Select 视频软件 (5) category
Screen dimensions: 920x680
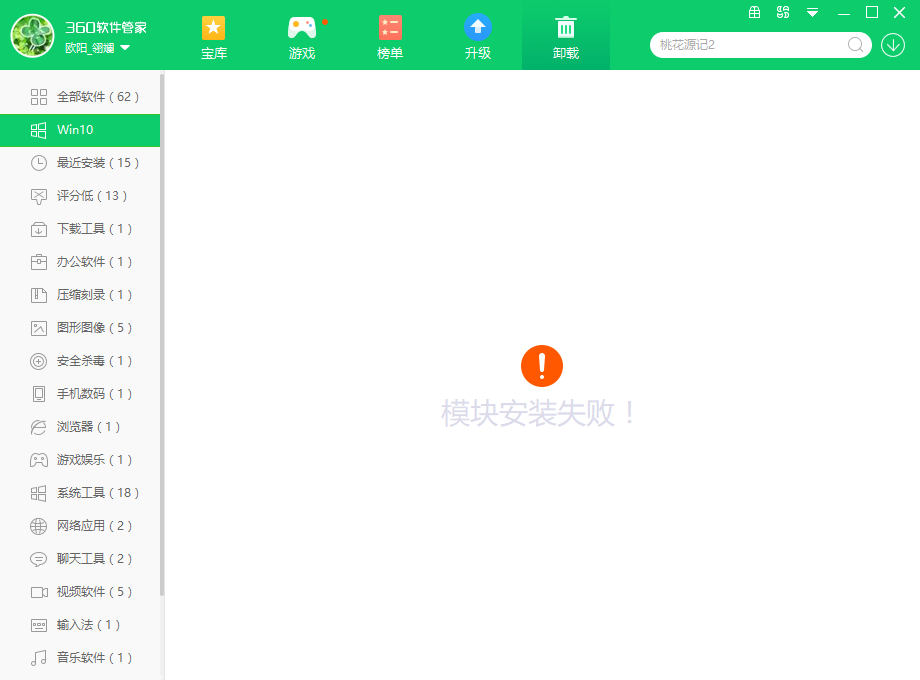pyautogui.click(x=80, y=592)
